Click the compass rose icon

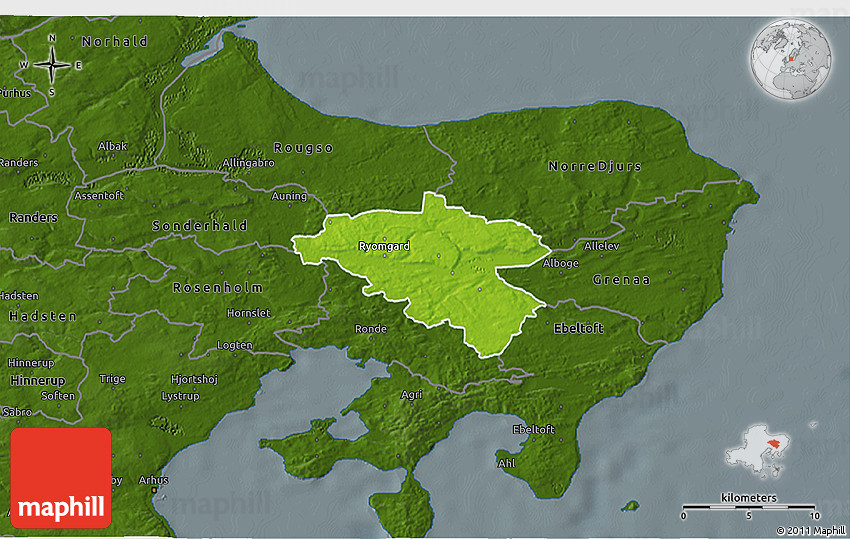coord(52,65)
